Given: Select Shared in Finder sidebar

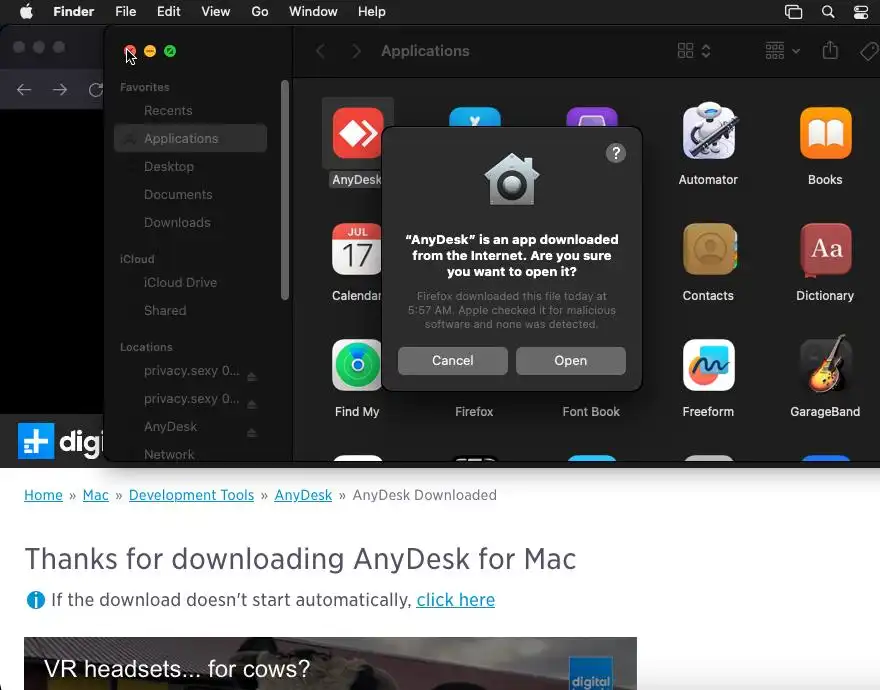Looking at the screenshot, I should (x=190, y=310).
